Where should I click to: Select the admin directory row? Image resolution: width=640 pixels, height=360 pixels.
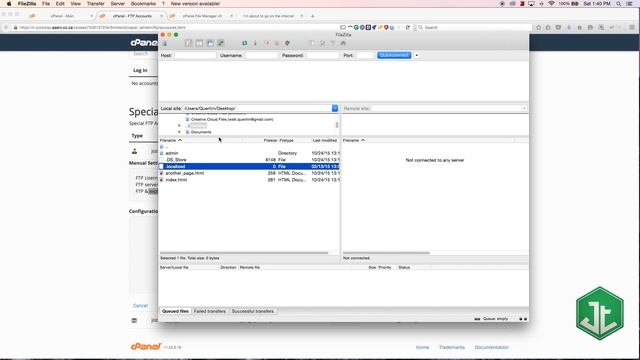pyautogui.click(x=249, y=153)
